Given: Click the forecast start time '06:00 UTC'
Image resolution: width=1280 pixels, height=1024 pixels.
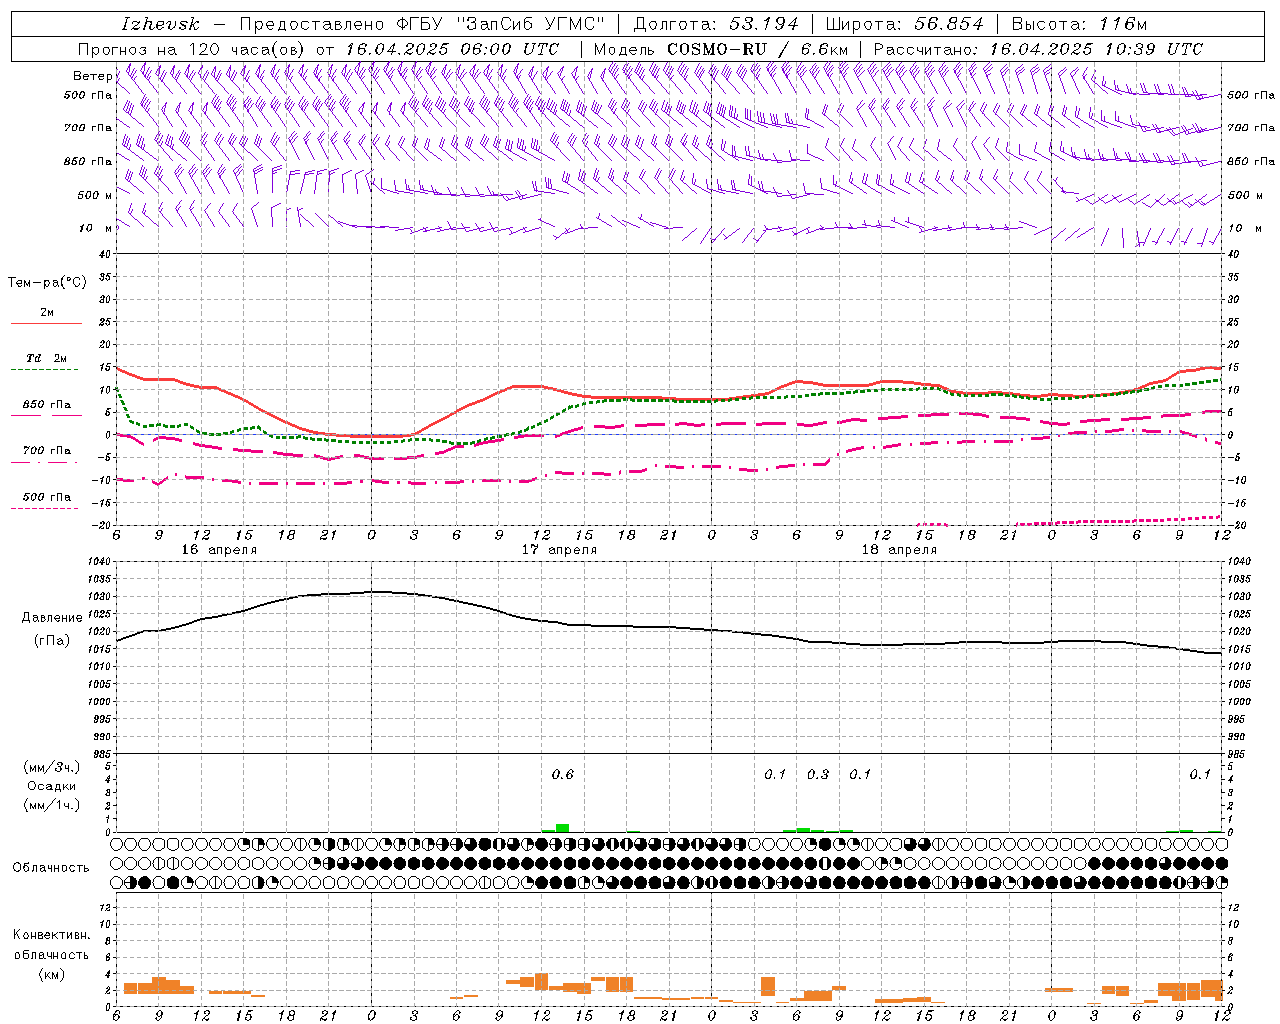Looking at the screenshot, I should point(509,49).
